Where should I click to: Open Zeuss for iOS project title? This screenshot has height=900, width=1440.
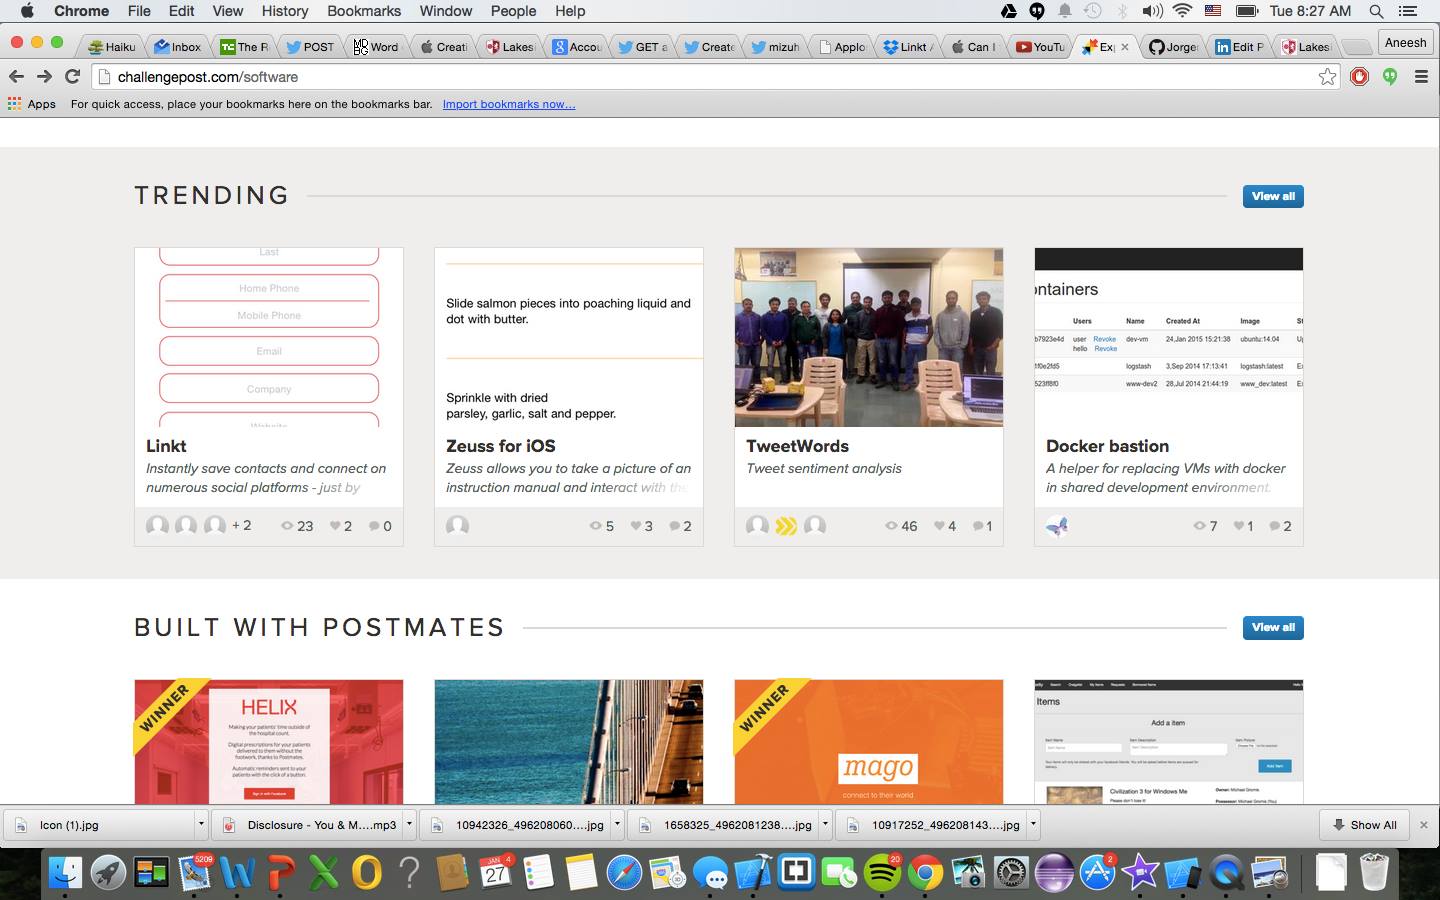pos(500,446)
